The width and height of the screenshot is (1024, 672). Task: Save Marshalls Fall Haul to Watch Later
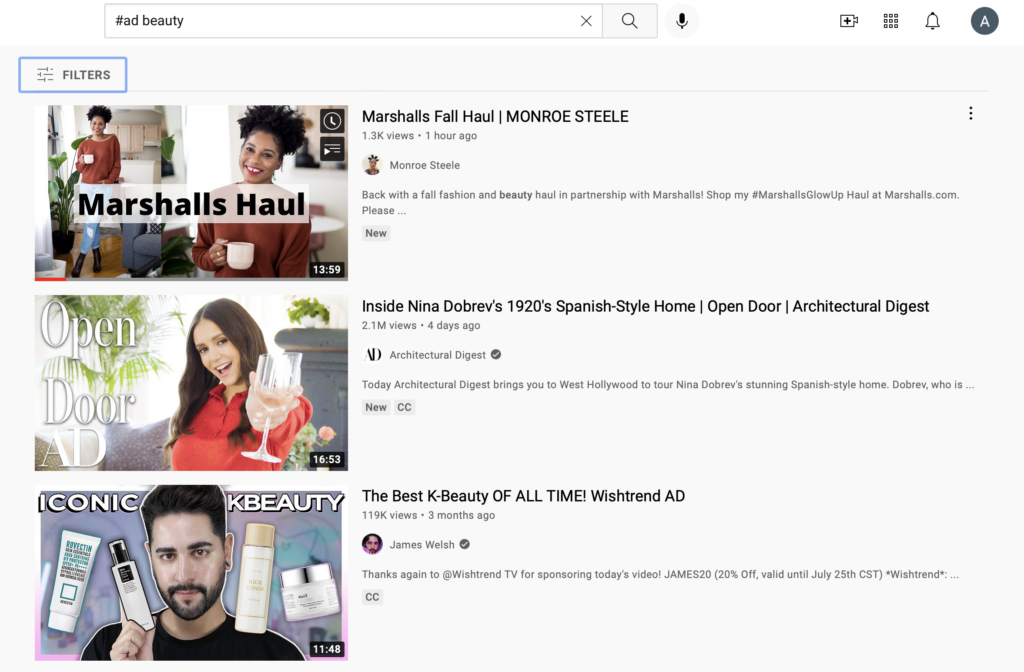tap(331, 121)
